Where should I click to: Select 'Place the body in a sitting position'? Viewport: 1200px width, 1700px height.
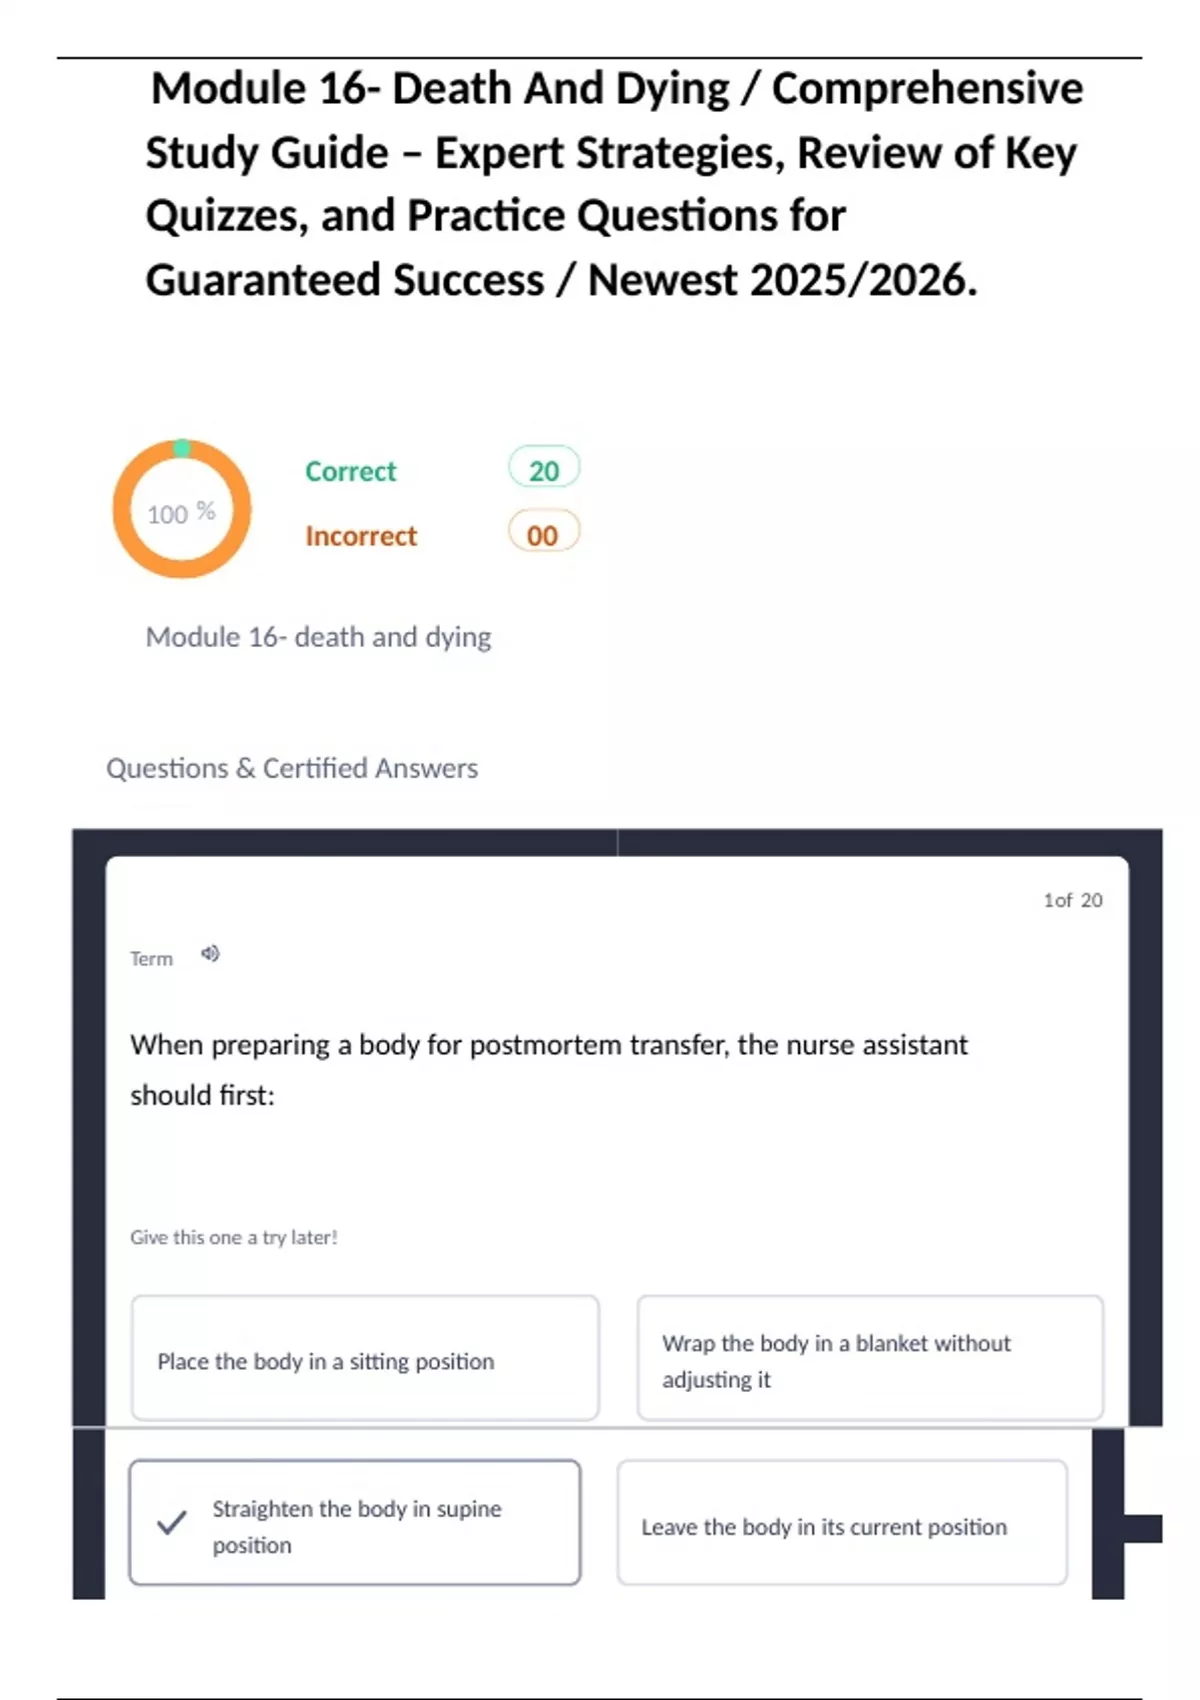[x=365, y=1360]
